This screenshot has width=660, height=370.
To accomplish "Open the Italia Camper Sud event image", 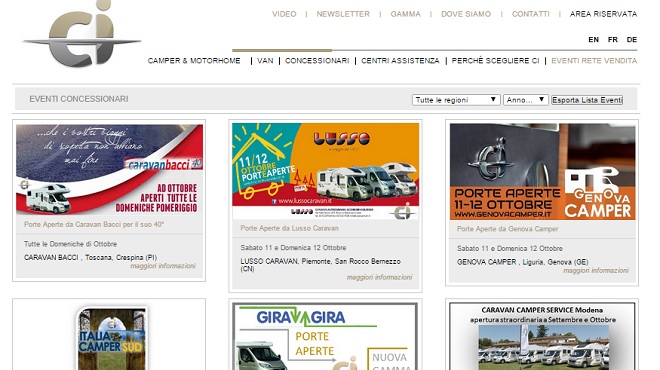I will point(112,338).
